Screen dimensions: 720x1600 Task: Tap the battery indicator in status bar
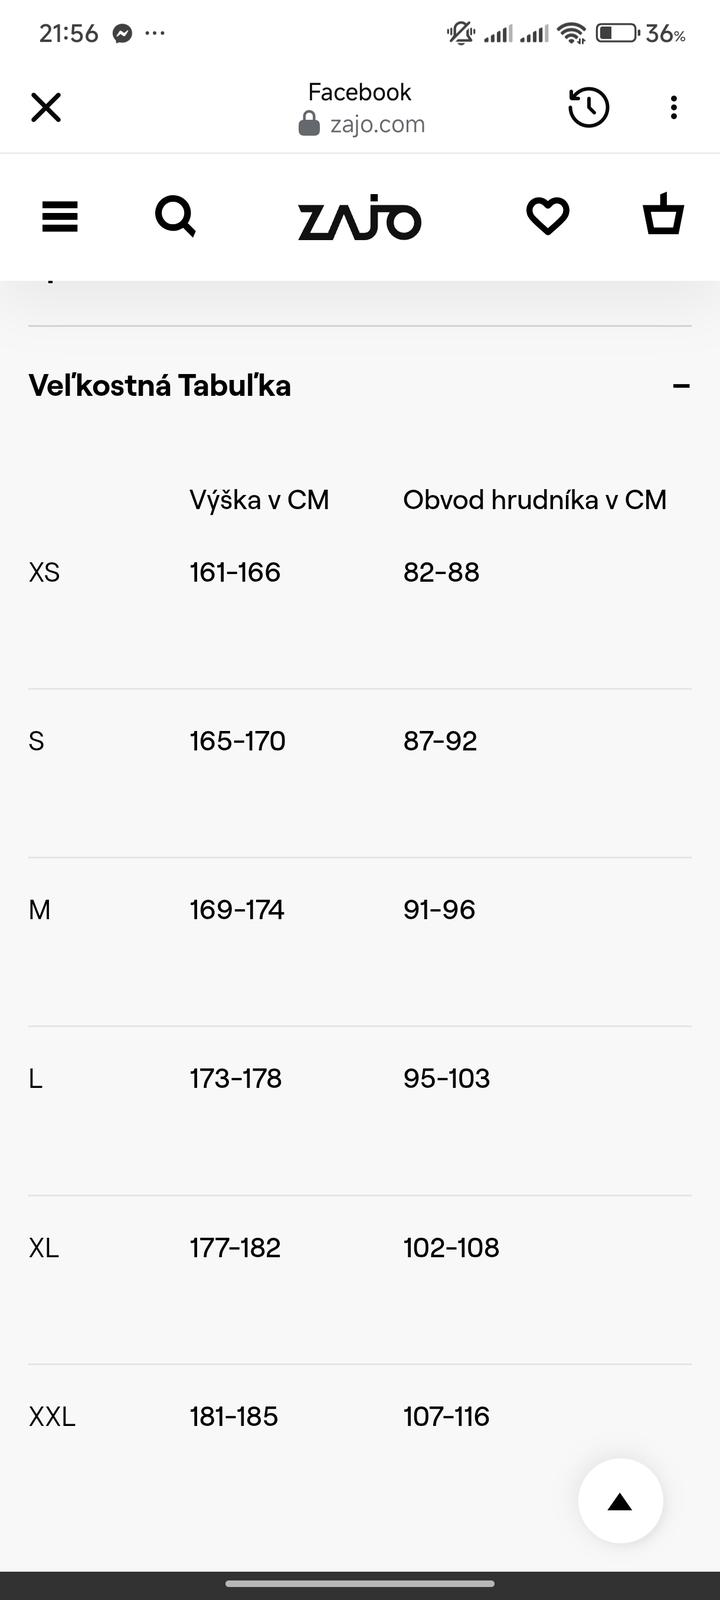tap(617, 33)
